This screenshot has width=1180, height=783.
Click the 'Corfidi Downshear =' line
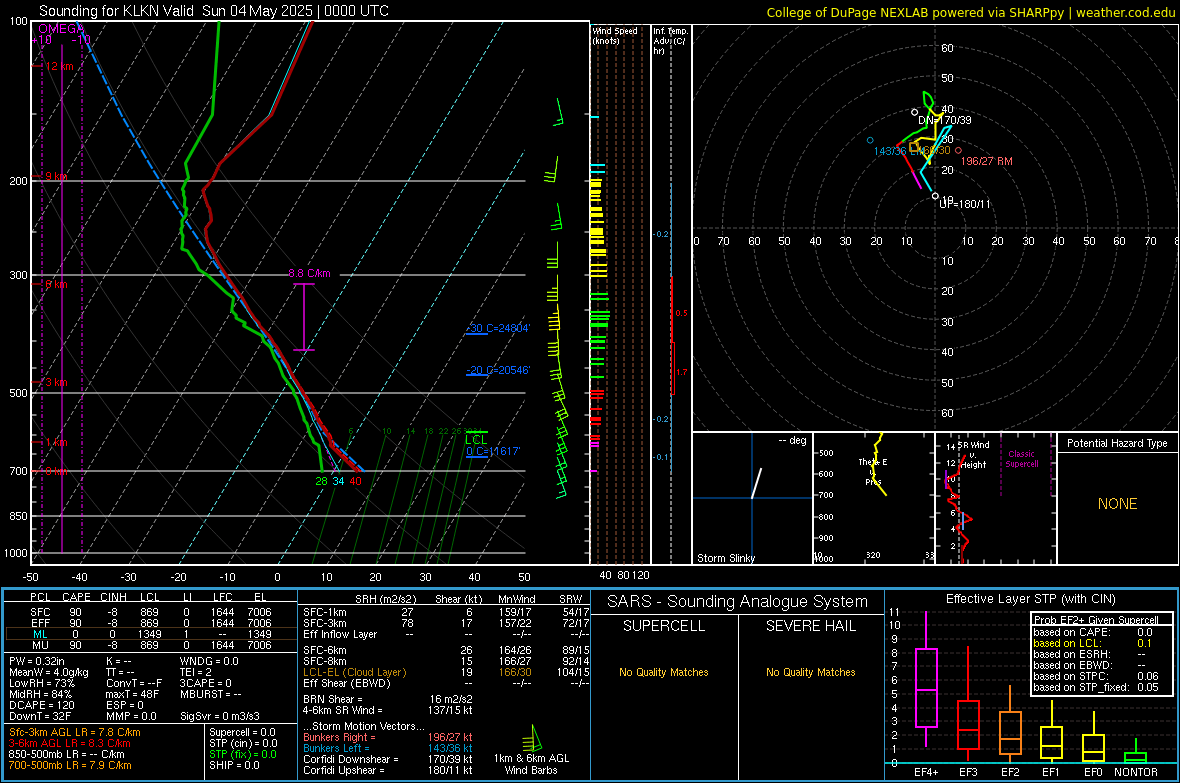(387, 759)
